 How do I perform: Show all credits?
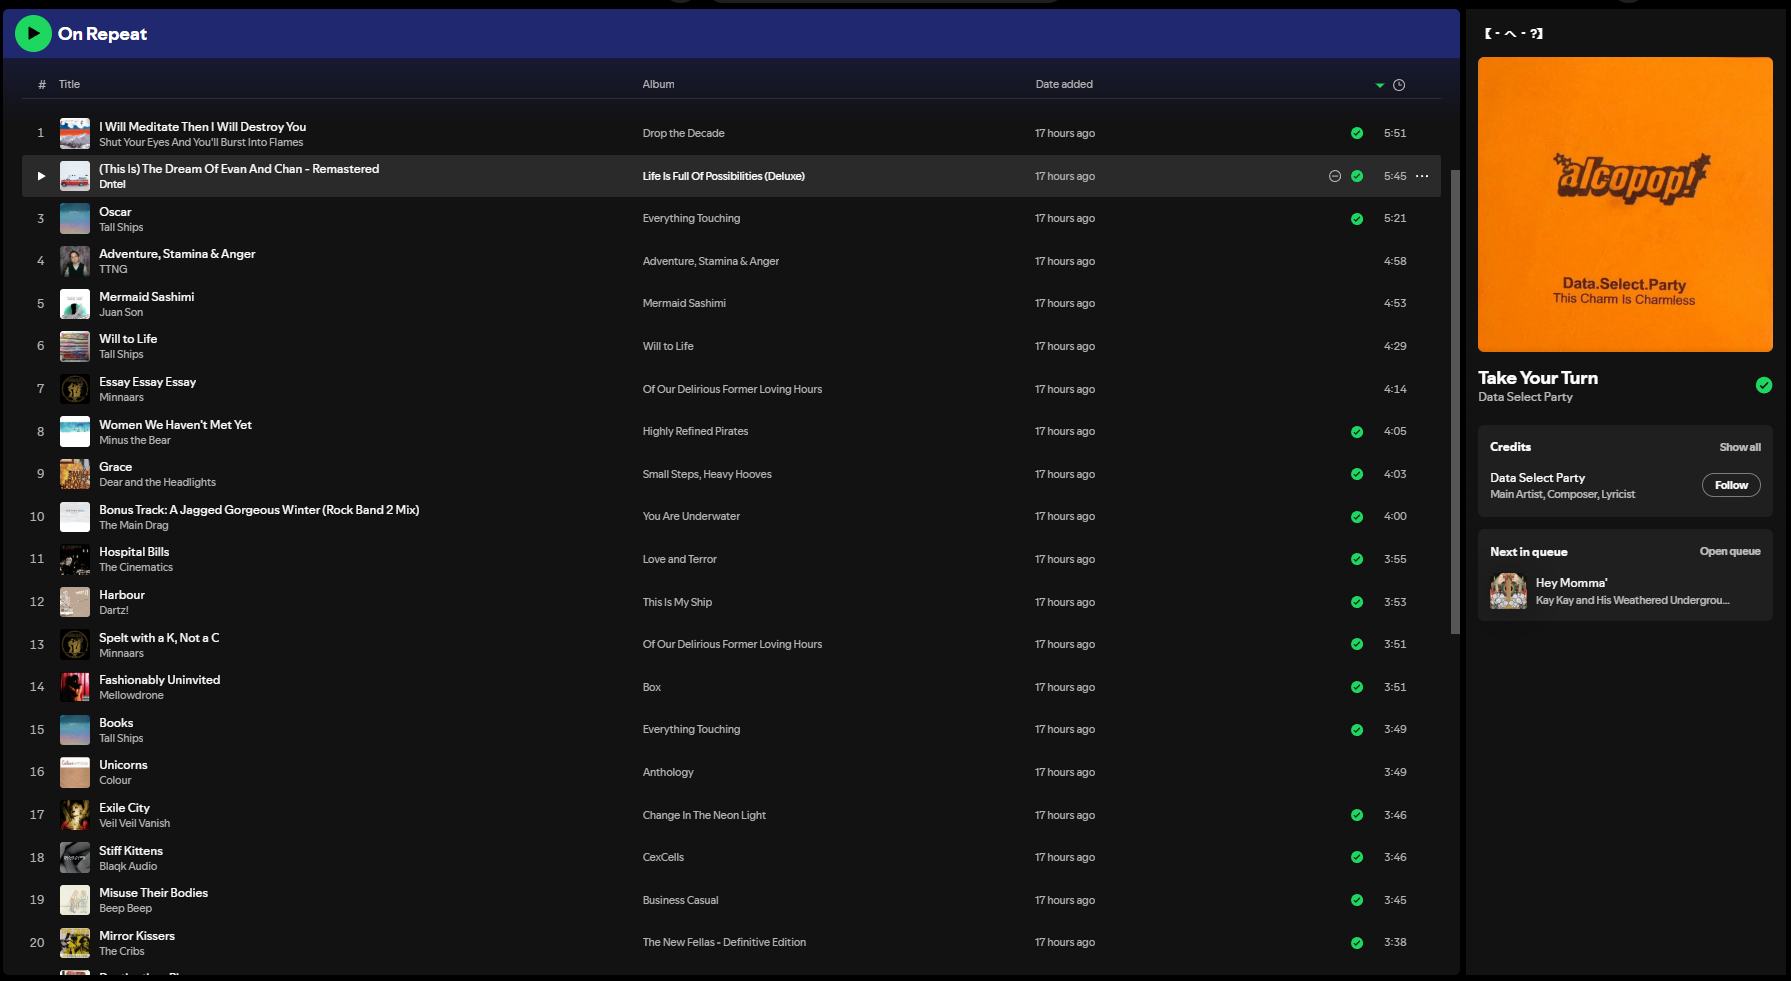pyautogui.click(x=1740, y=447)
